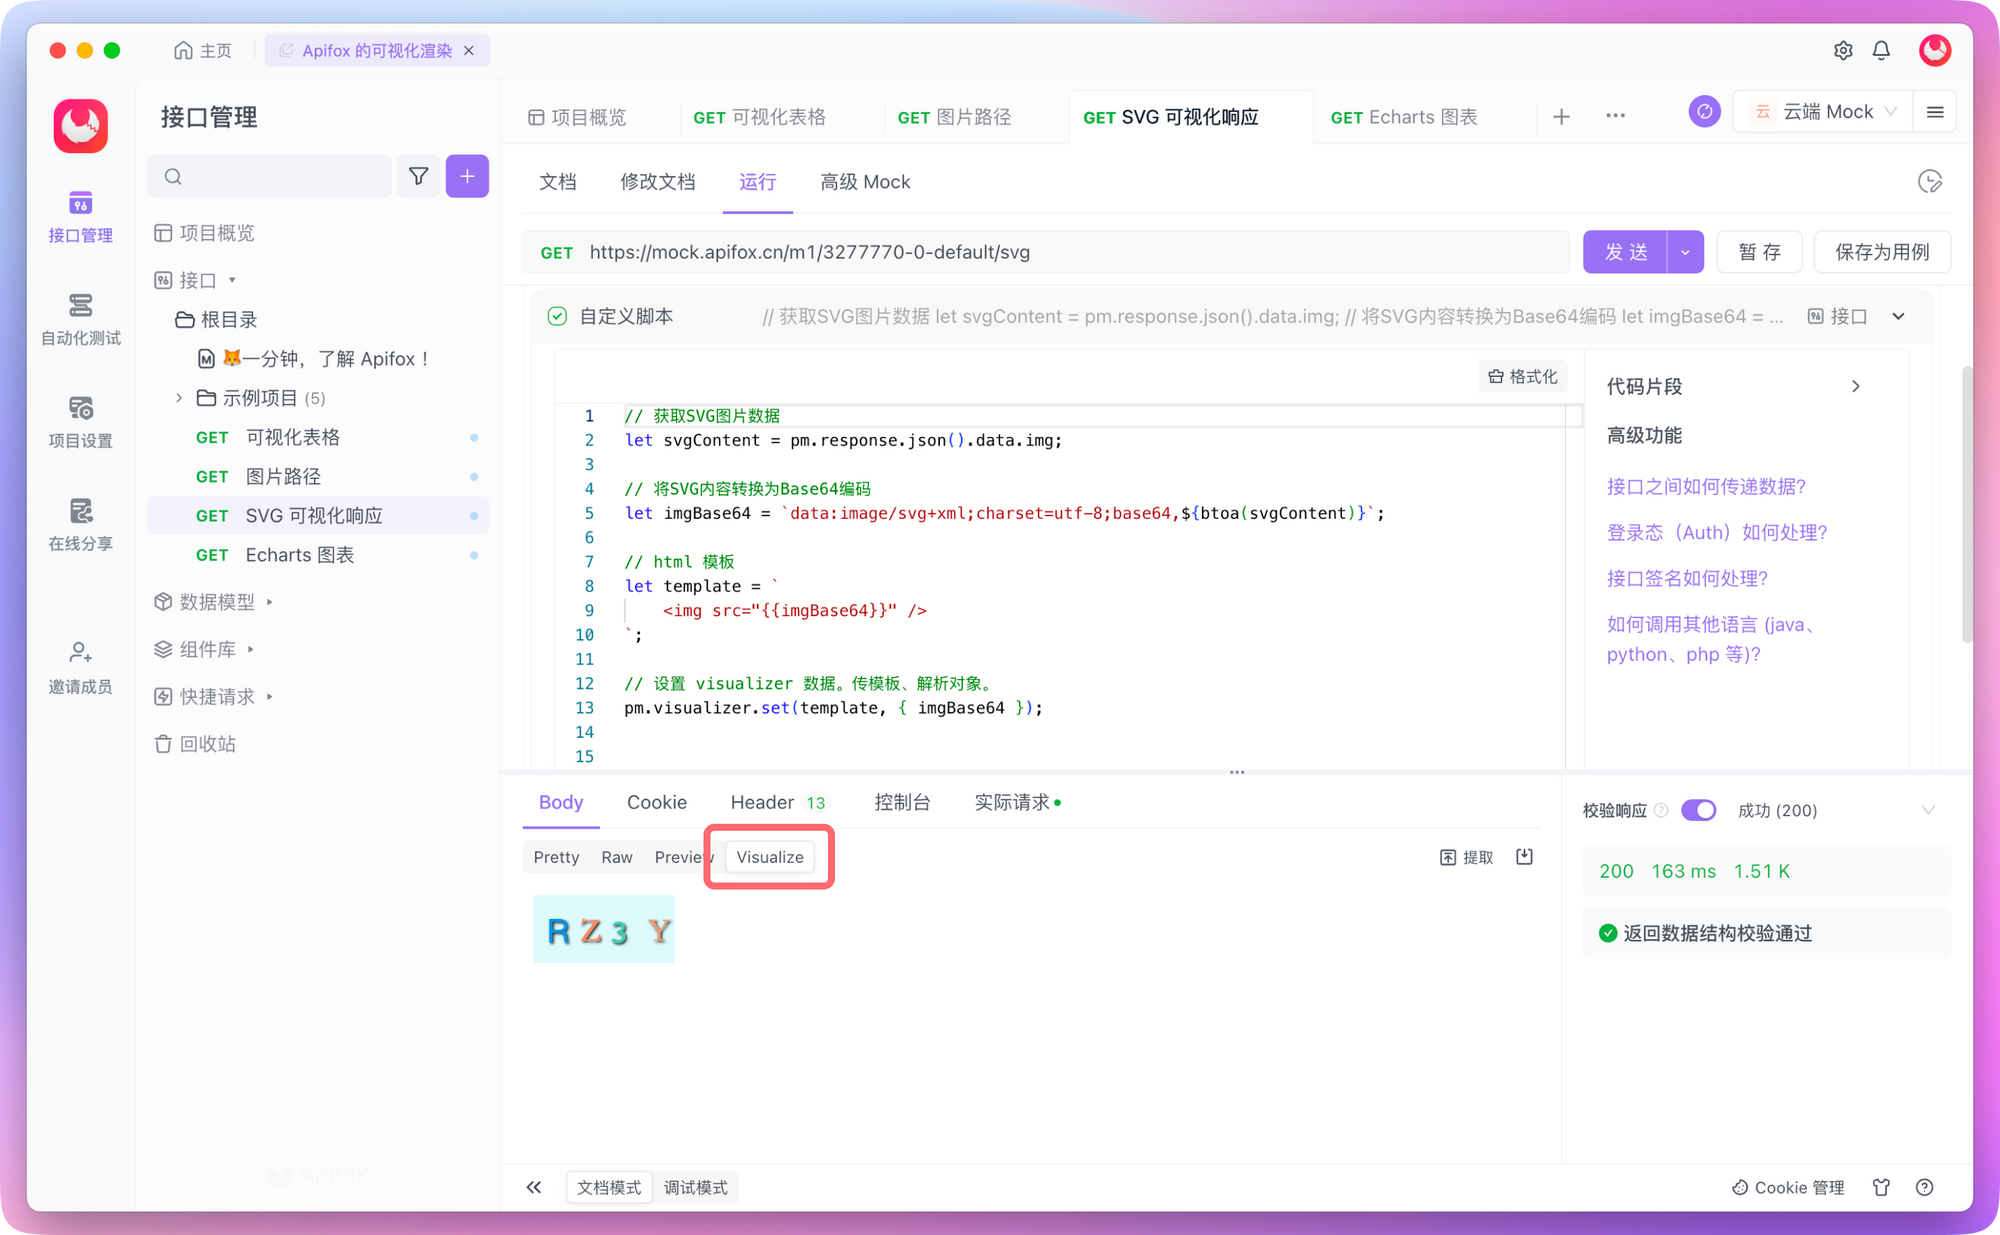This screenshot has width=2000, height=1235.
Task: Open the Cookie response tab
Action: (656, 802)
